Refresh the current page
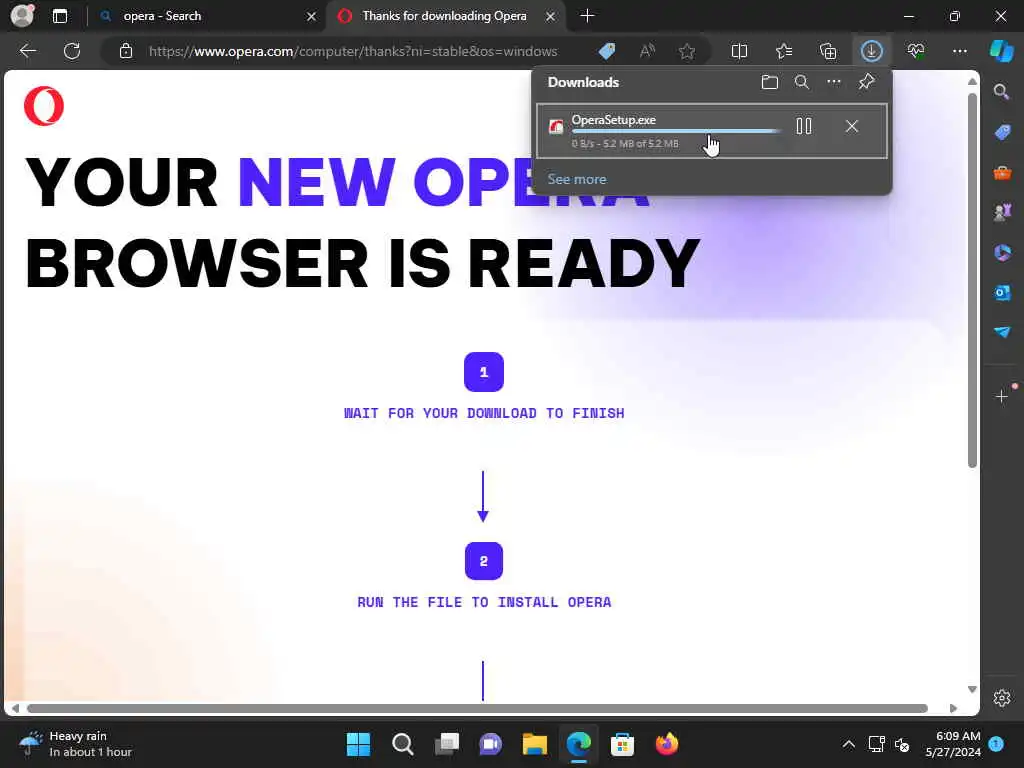This screenshot has height=768, width=1024. [72, 51]
